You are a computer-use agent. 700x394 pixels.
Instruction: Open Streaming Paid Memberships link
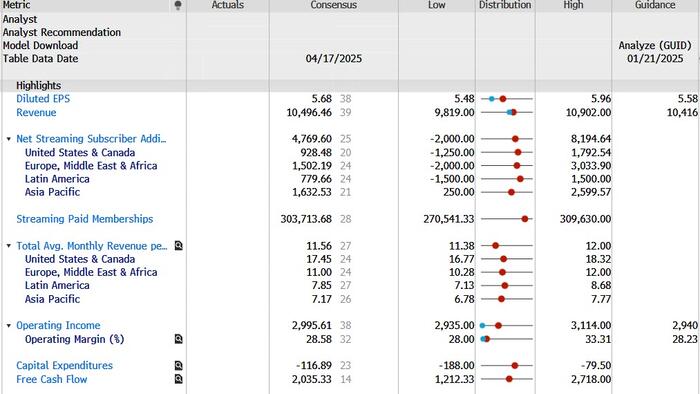pos(84,219)
